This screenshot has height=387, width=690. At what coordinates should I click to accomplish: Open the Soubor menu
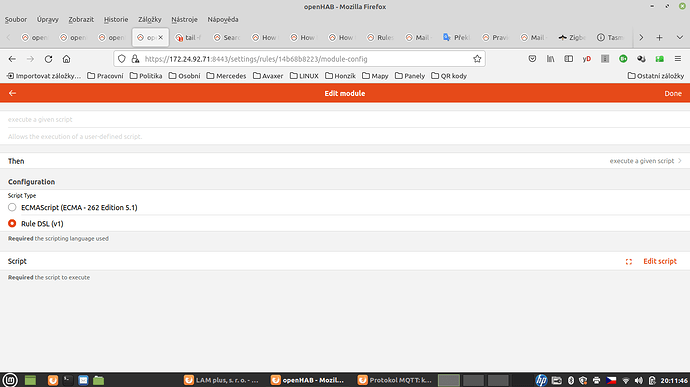16,19
